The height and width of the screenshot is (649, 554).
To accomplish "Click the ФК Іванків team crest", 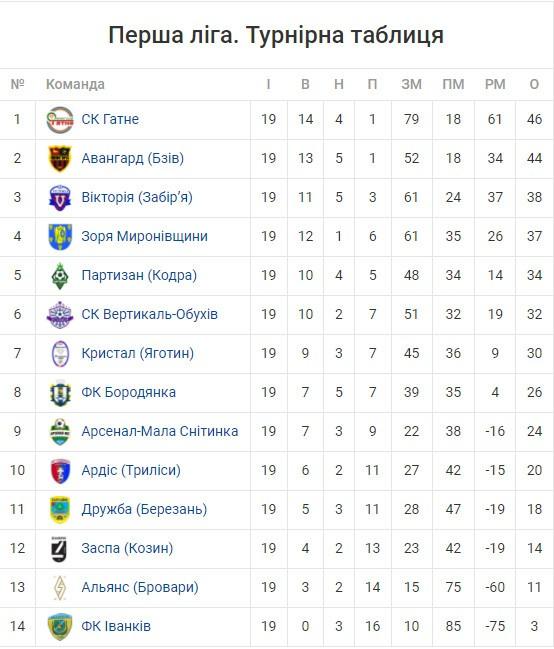I will tap(60, 627).
